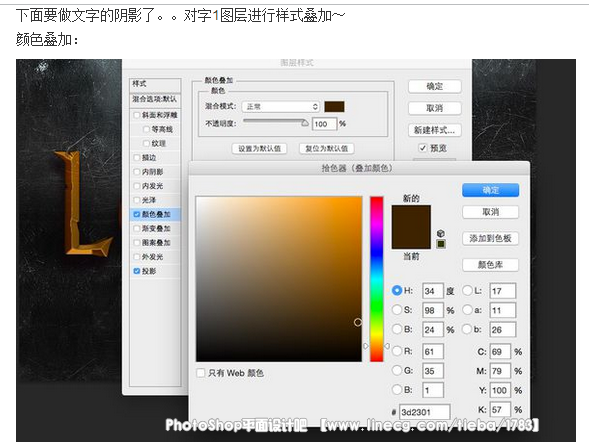Click the S field showing 98

[433, 310]
